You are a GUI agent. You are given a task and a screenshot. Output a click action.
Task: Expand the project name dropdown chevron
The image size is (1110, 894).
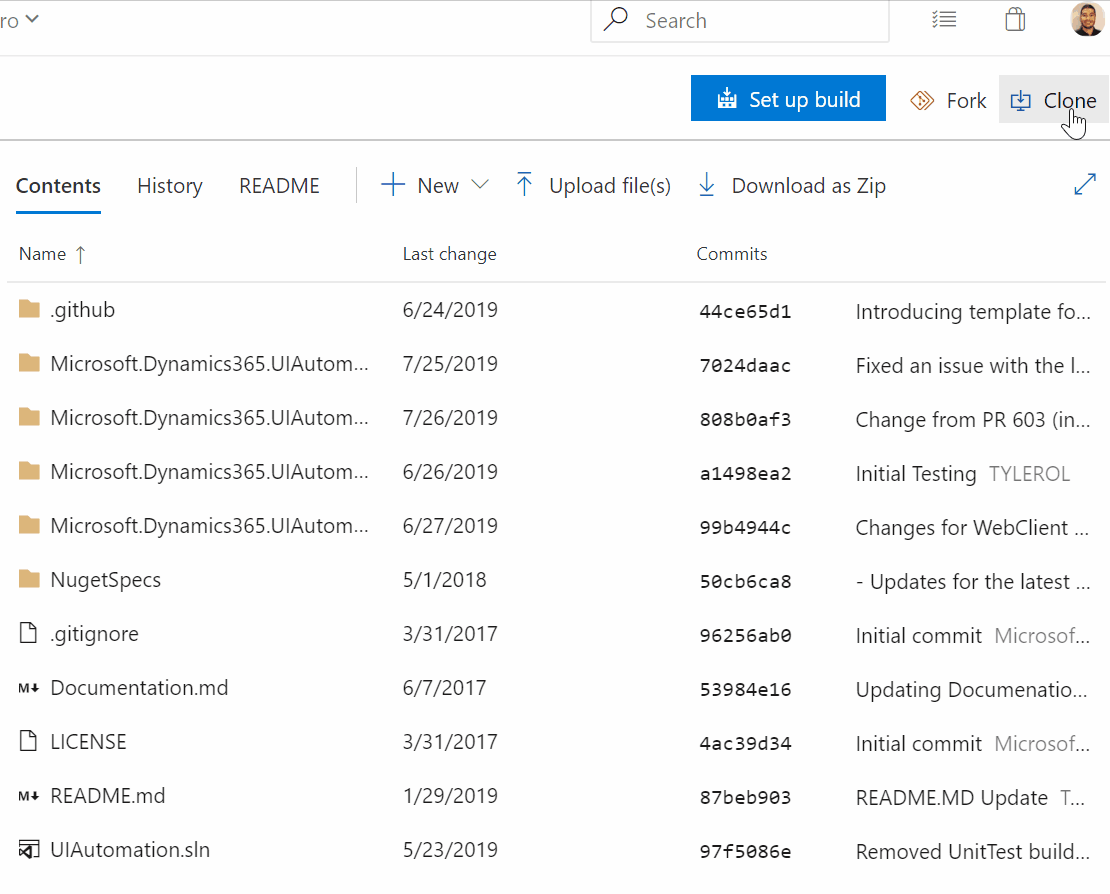pyautogui.click(x=32, y=19)
